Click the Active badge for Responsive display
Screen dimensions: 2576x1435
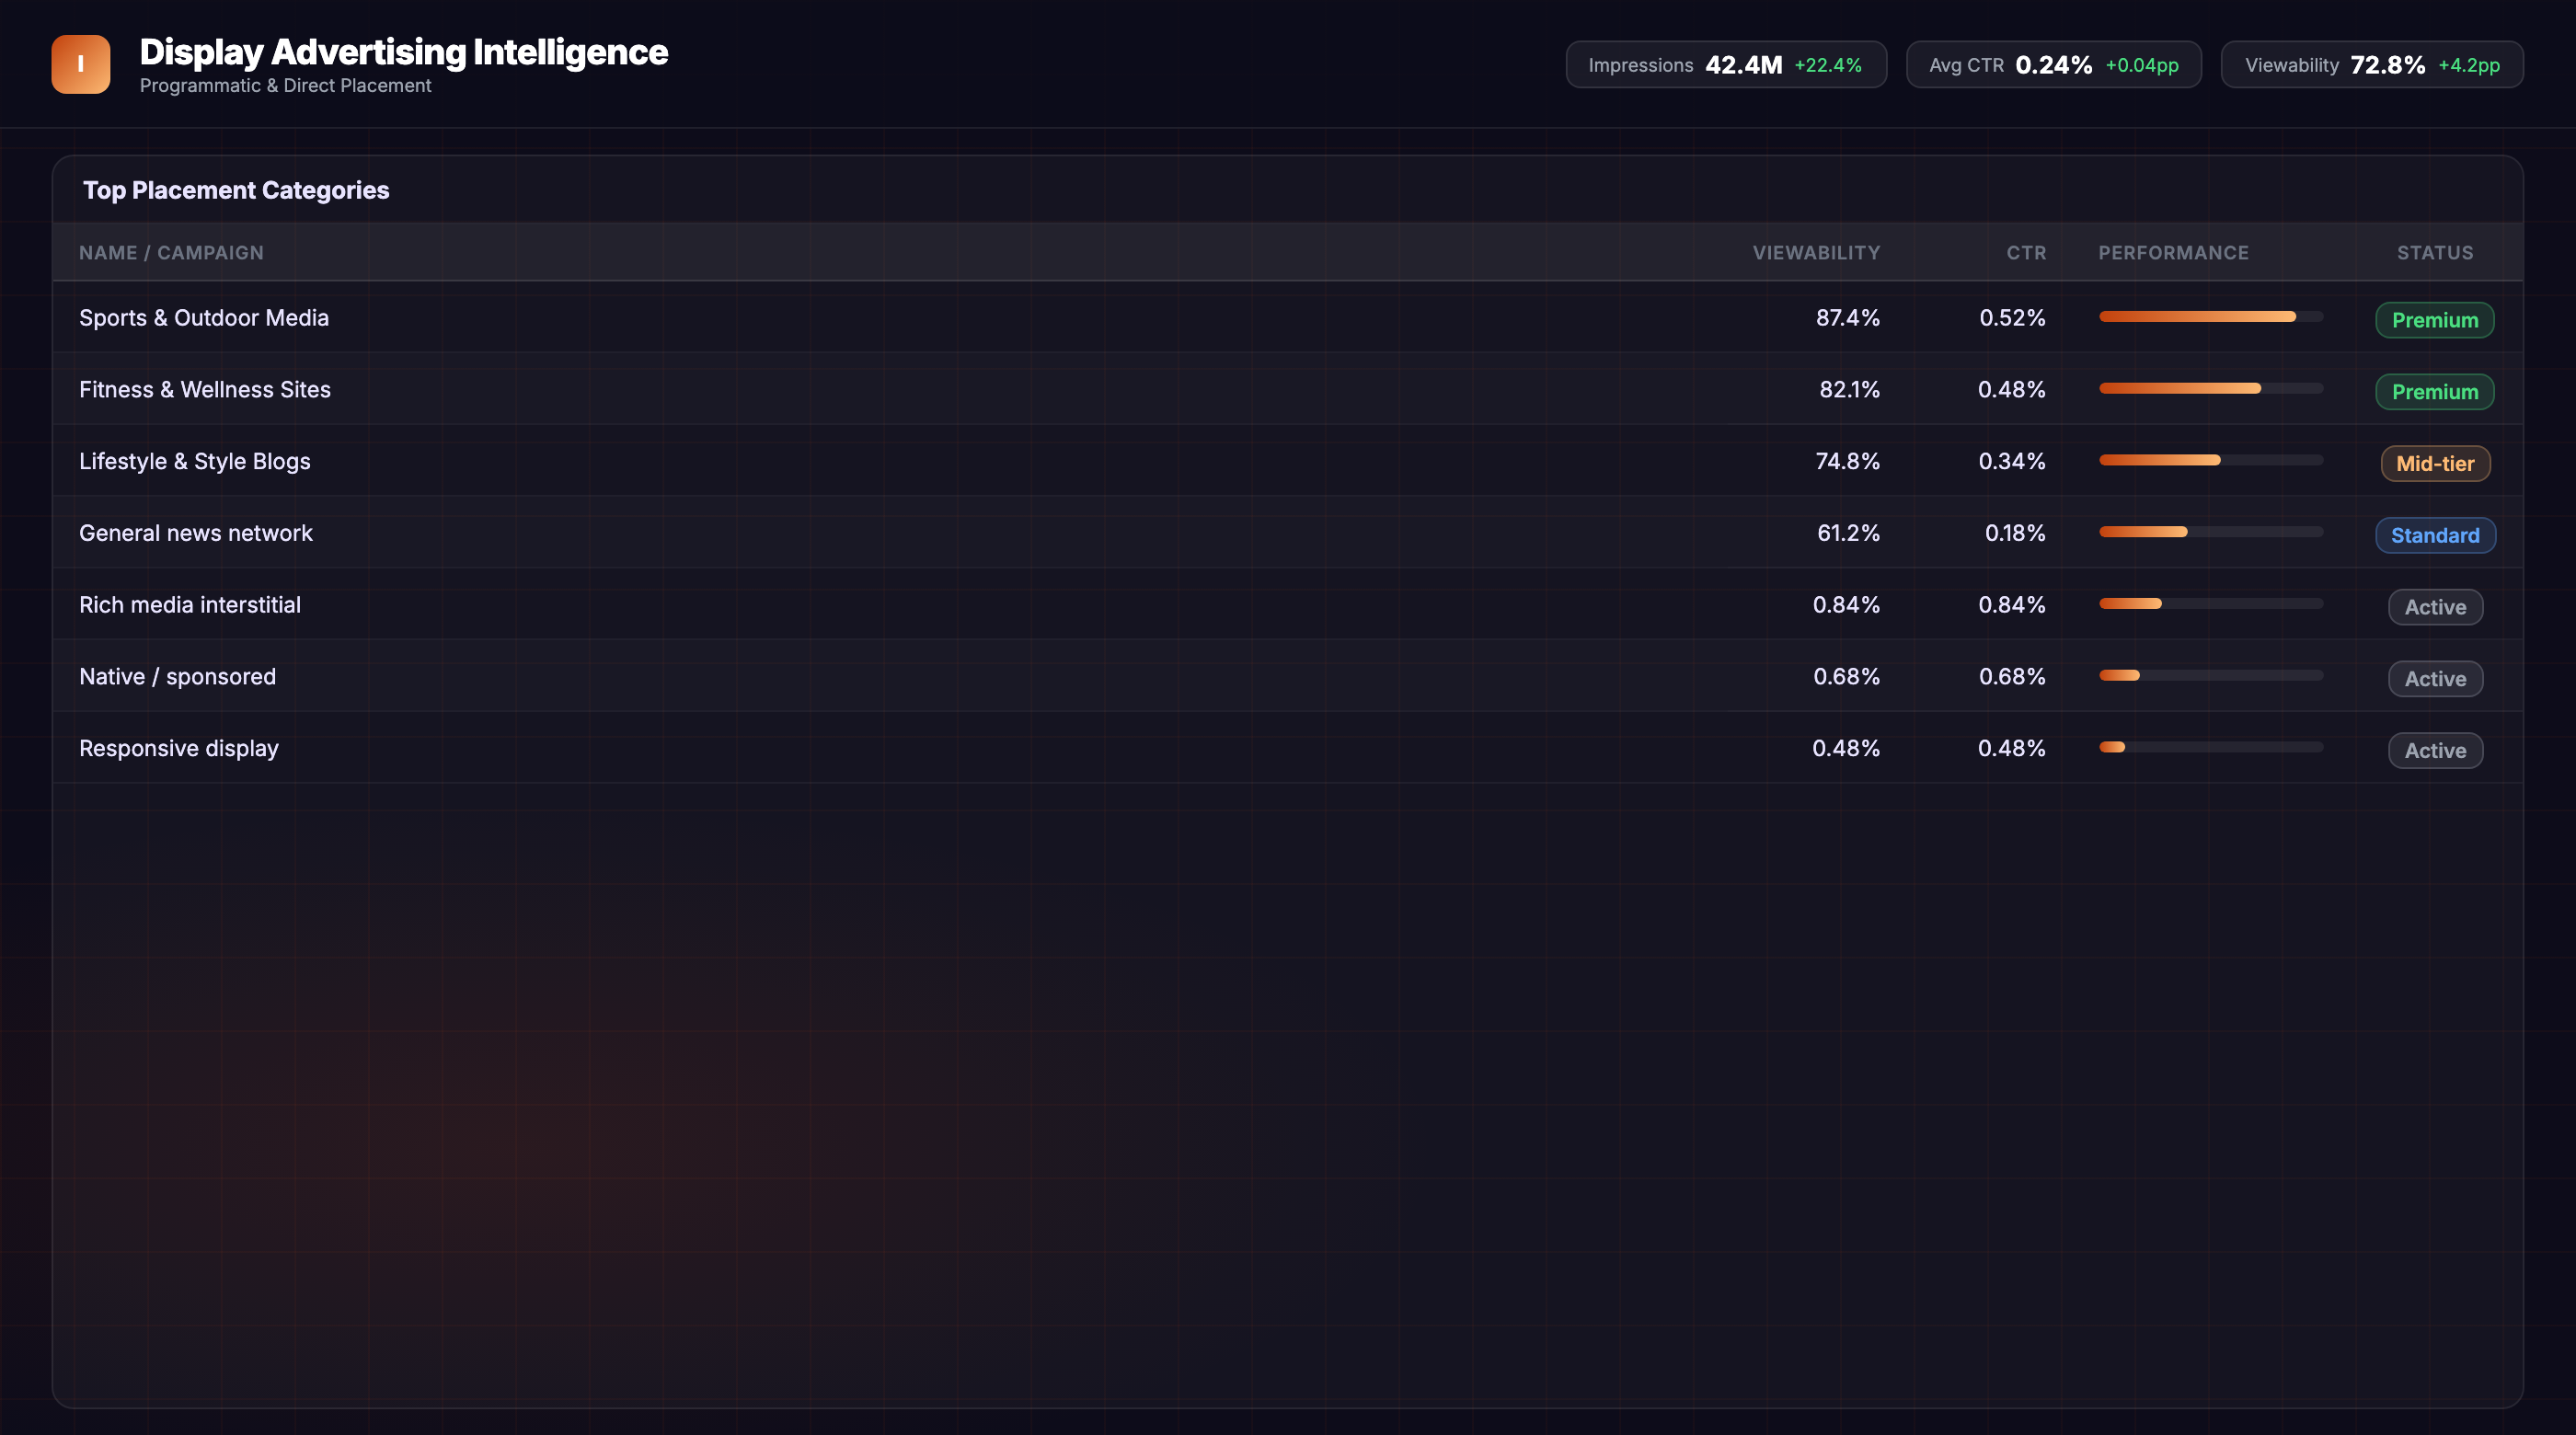[x=2435, y=751]
